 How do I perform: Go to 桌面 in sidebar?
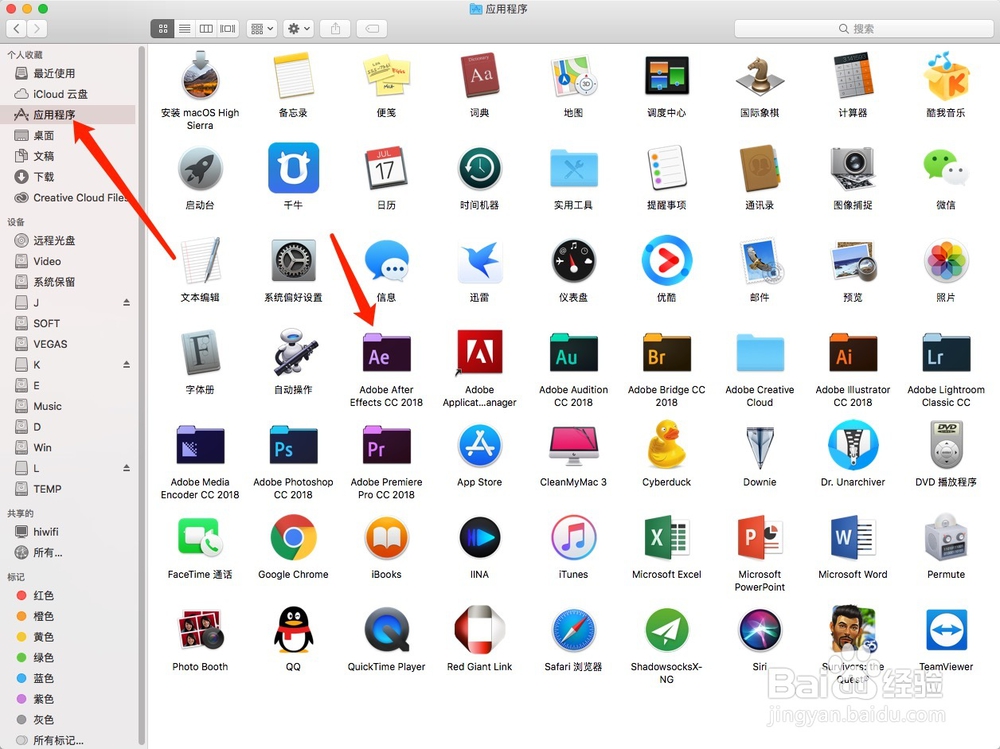69,135
